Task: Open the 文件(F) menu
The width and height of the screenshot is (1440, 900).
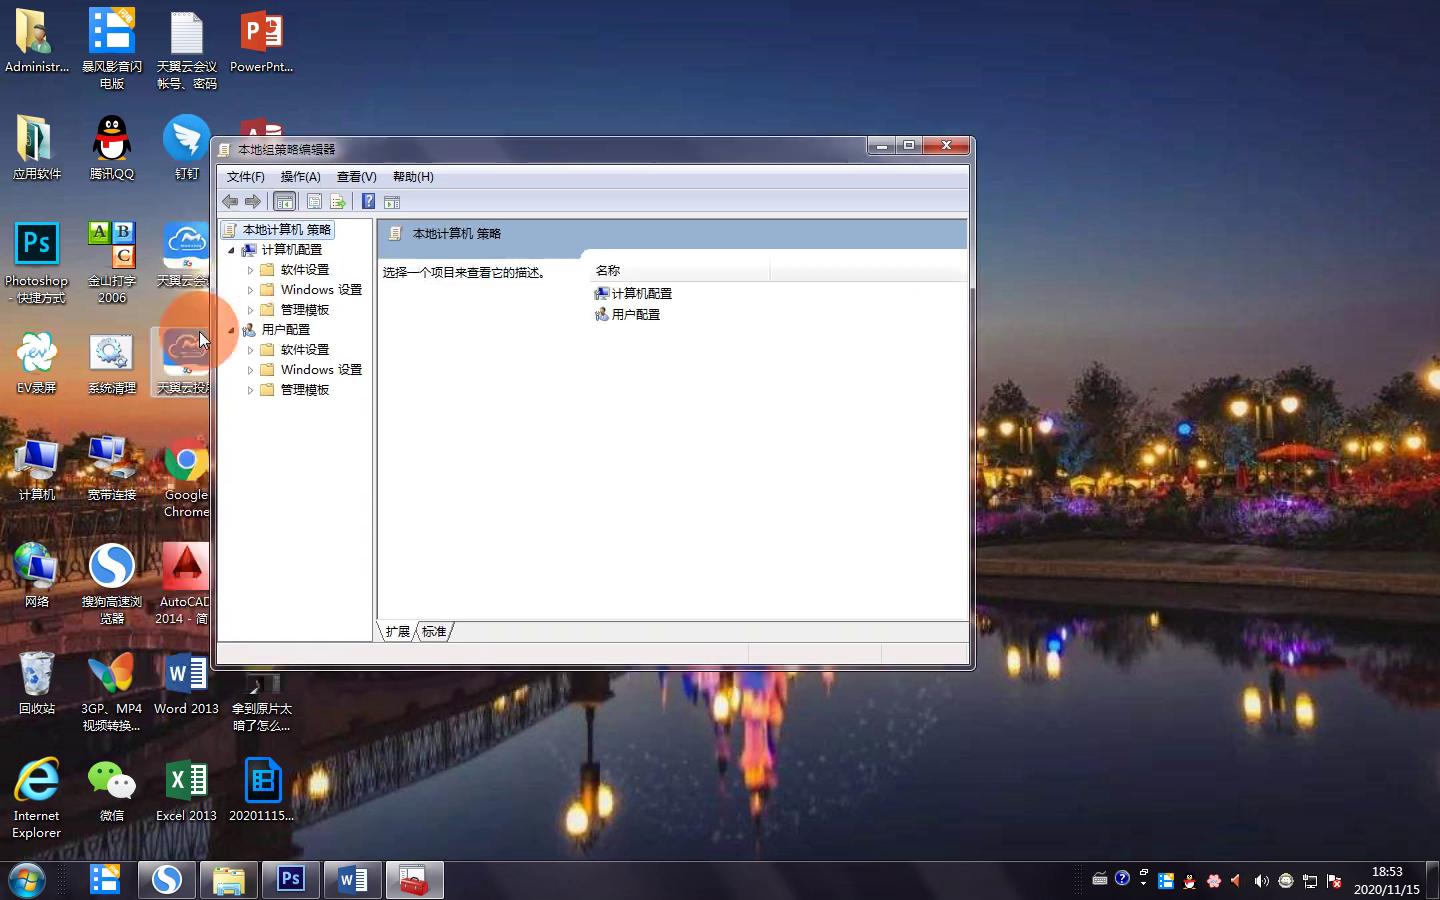Action: click(245, 177)
